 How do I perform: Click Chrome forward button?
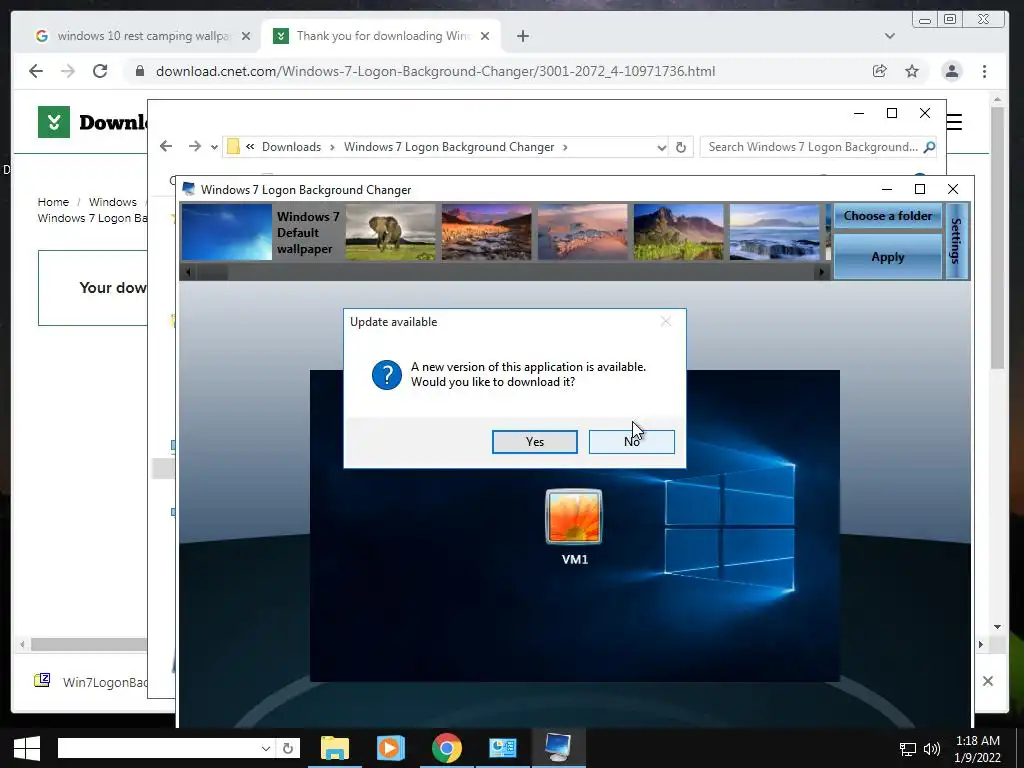pyautogui.click(x=68, y=71)
